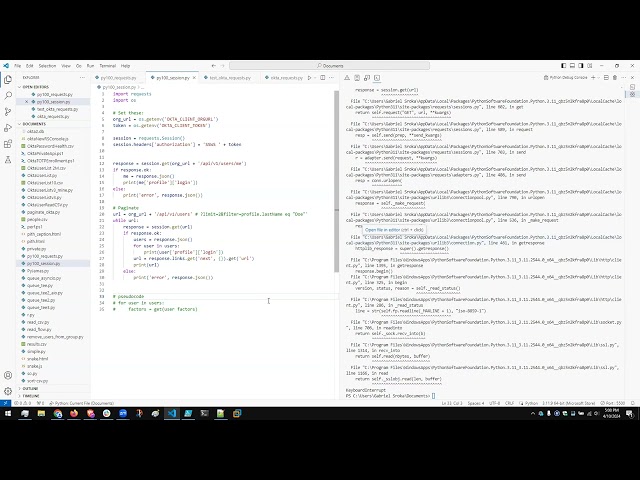Click the command center search box
Image resolution: width=640 pixels, height=480 pixels.
click(x=329, y=66)
